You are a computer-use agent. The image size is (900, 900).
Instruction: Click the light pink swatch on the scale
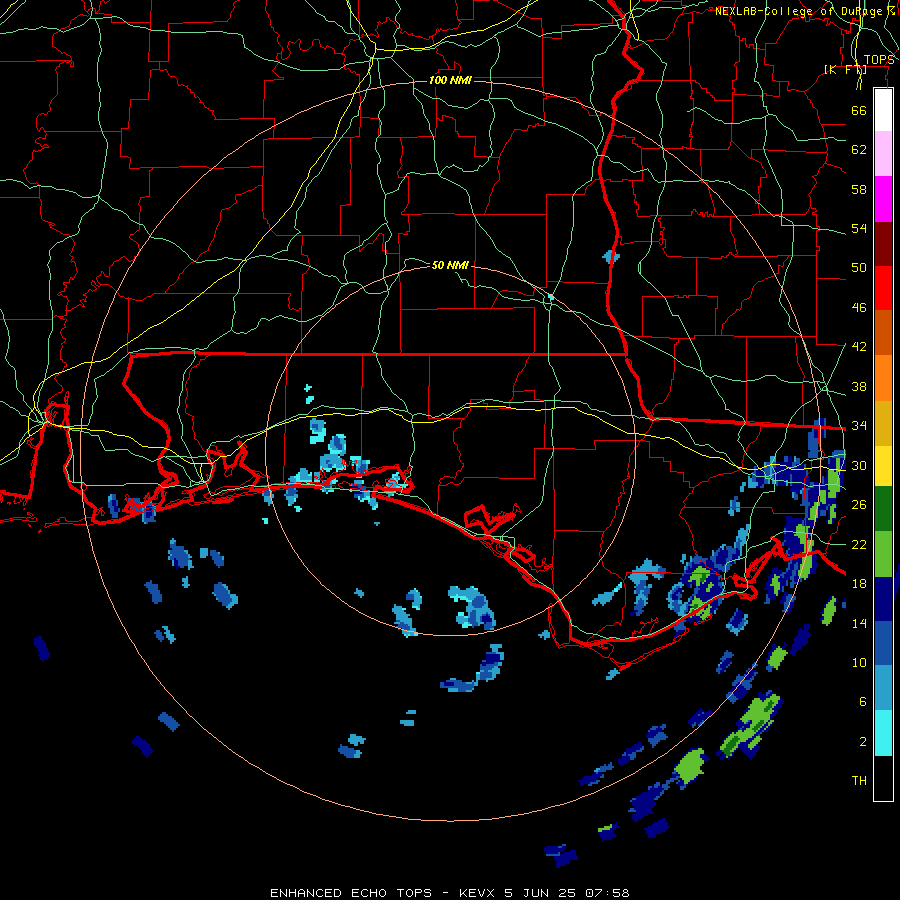point(883,154)
